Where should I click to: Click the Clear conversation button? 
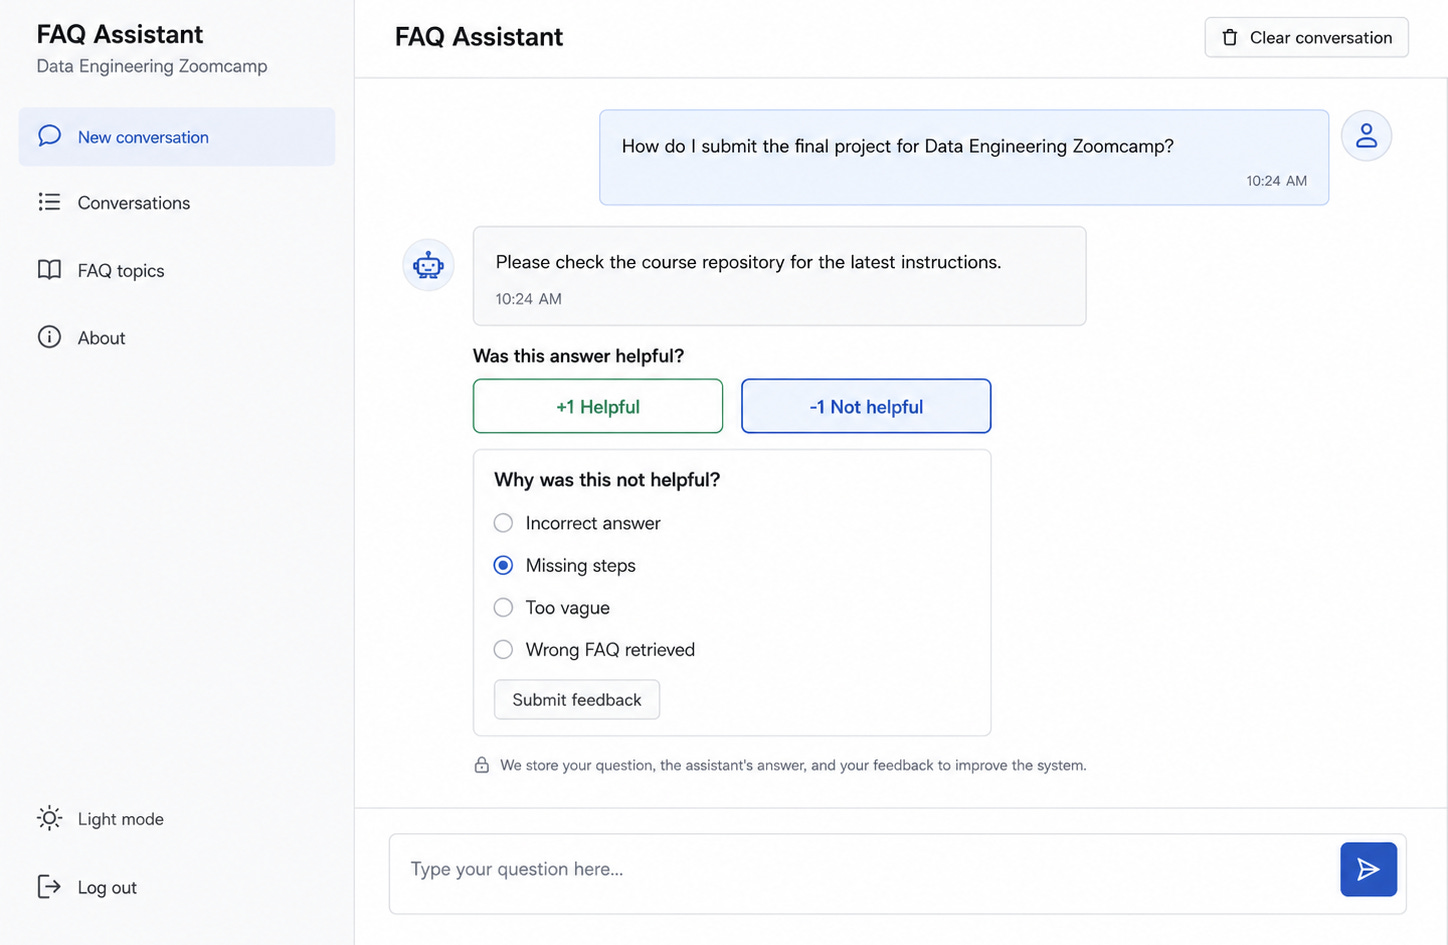pos(1306,37)
